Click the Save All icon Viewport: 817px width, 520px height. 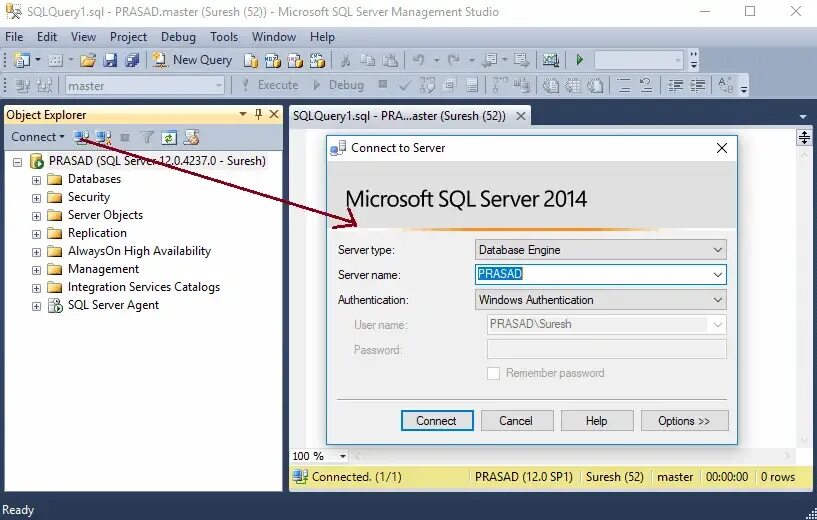pos(132,60)
